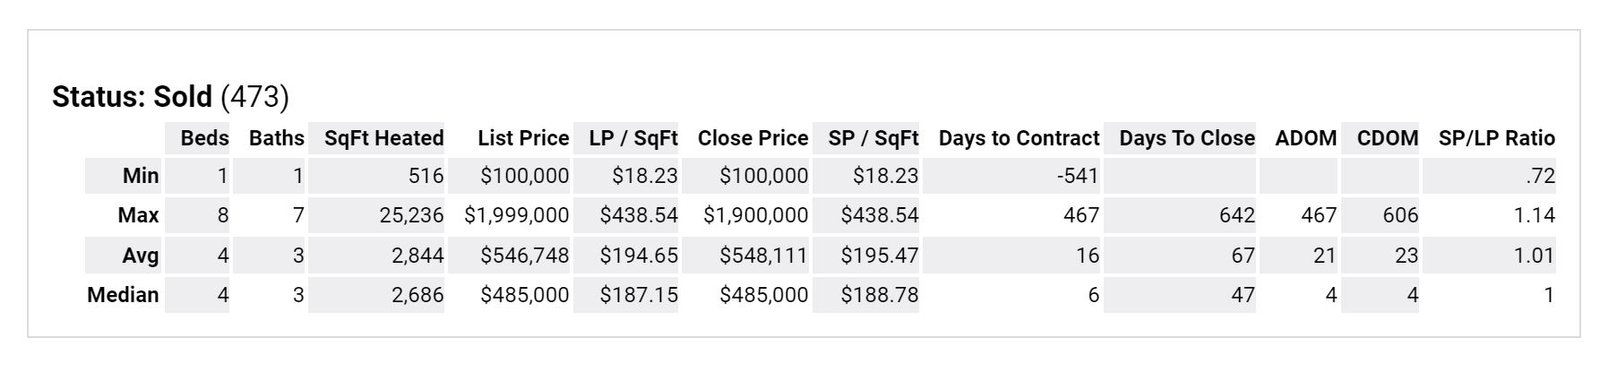Click the median close price $485,000 cell
The image size is (1600, 366).
click(764, 295)
